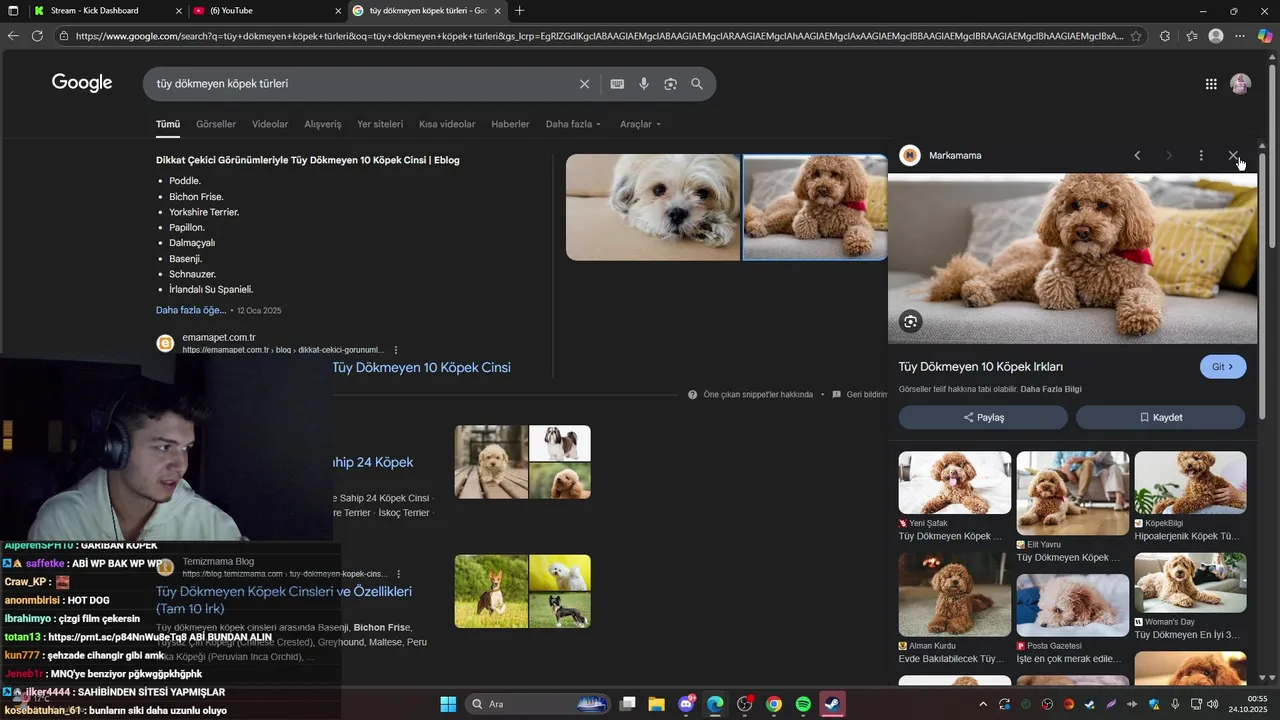Go to previous image in preview panel

(x=1137, y=155)
